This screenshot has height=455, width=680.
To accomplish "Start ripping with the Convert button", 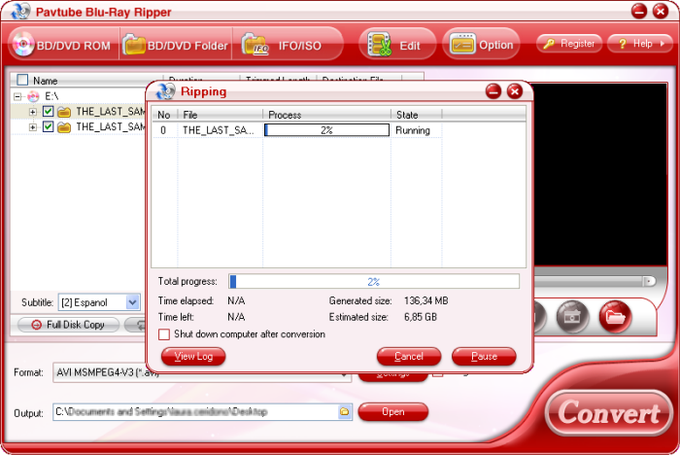I will tap(608, 412).
